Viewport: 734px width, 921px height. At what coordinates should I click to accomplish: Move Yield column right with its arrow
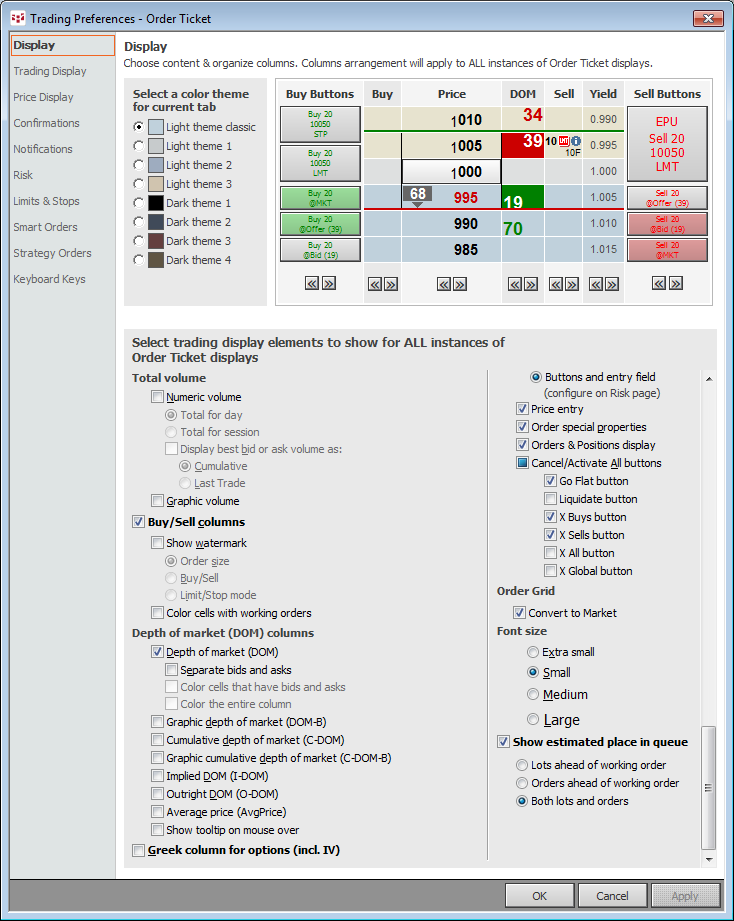pyautogui.click(x=609, y=284)
